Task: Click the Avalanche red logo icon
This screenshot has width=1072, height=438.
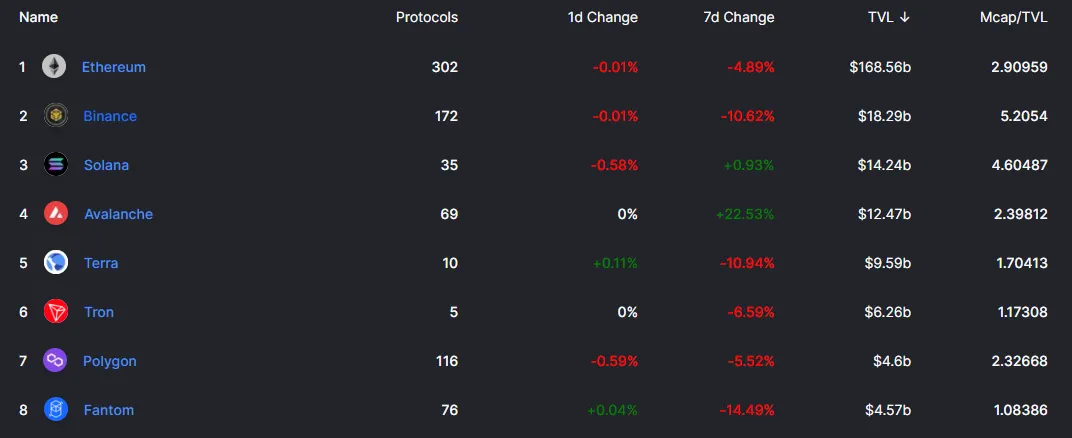Action: click(x=56, y=214)
